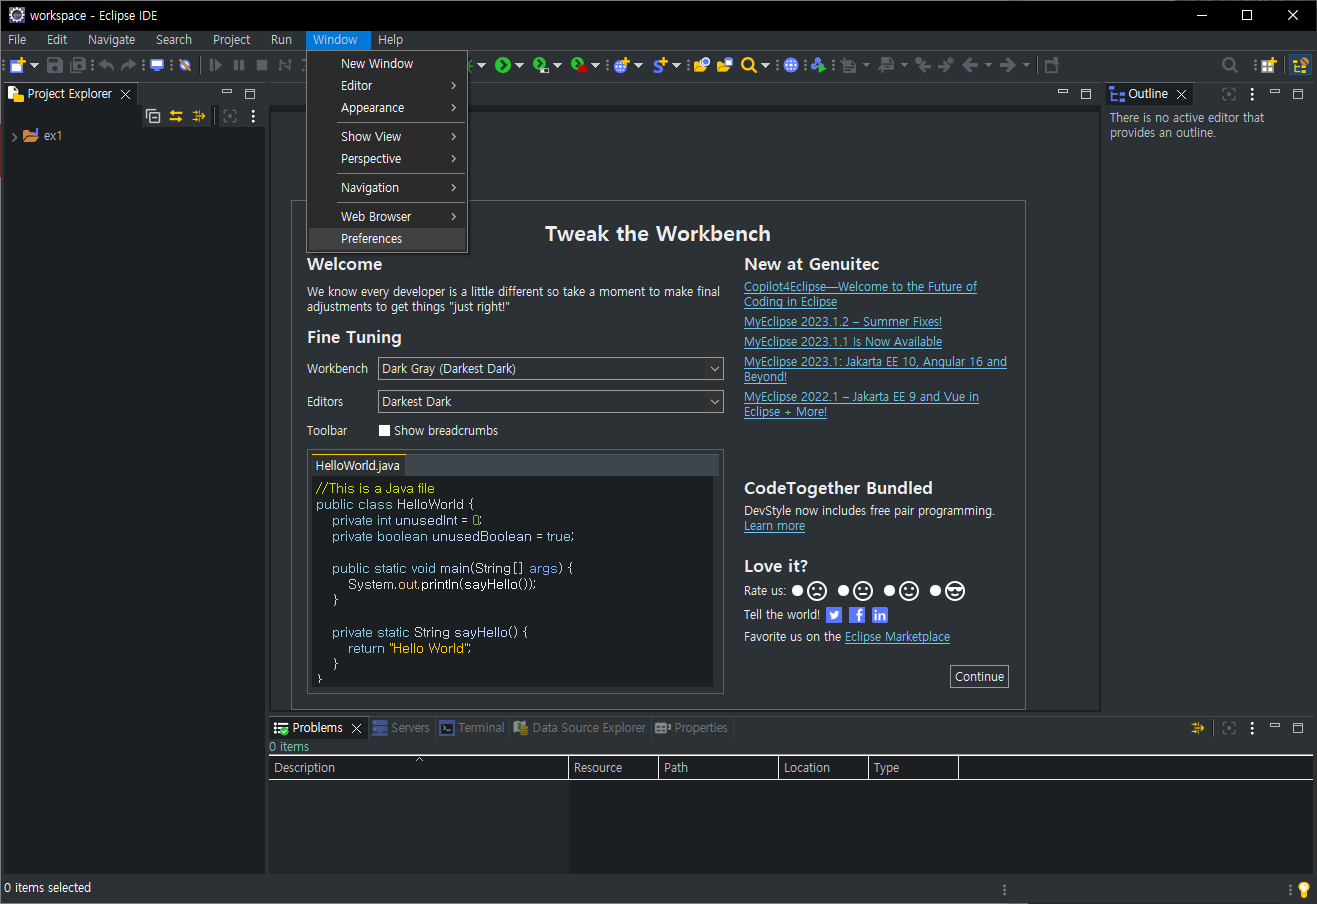The image size is (1317, 904).
Task: Click the Terminate (stop) toolbar icon
Action: click(262, 65)
